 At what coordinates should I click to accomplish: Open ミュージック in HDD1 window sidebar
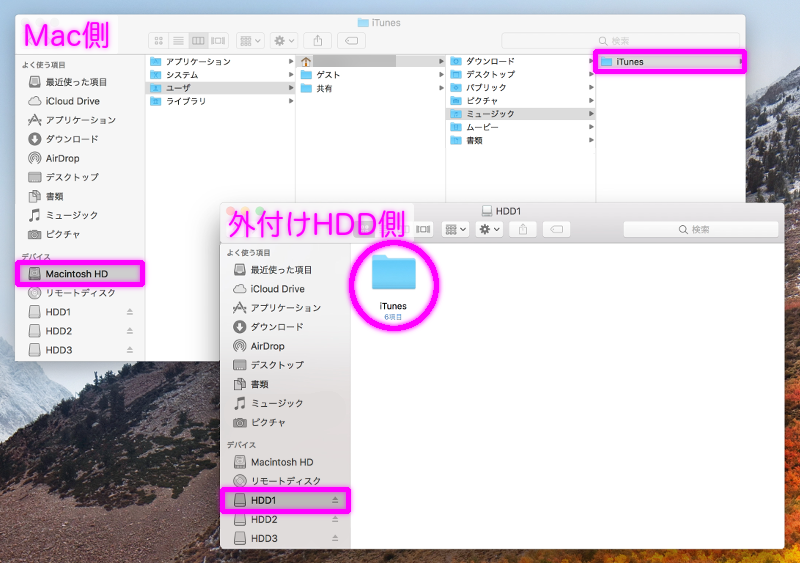[x=268, y=403]
